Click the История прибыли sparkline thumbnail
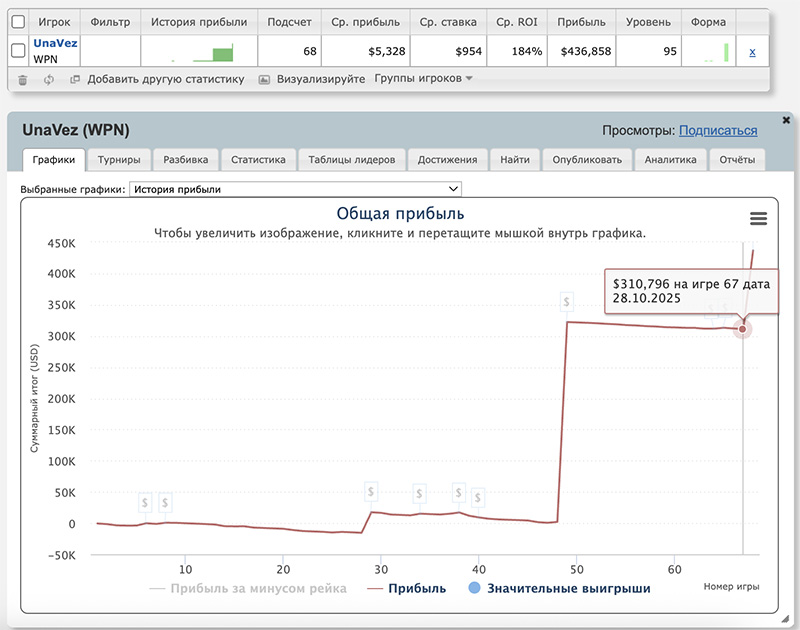The image size is (800, 630). 198,51
